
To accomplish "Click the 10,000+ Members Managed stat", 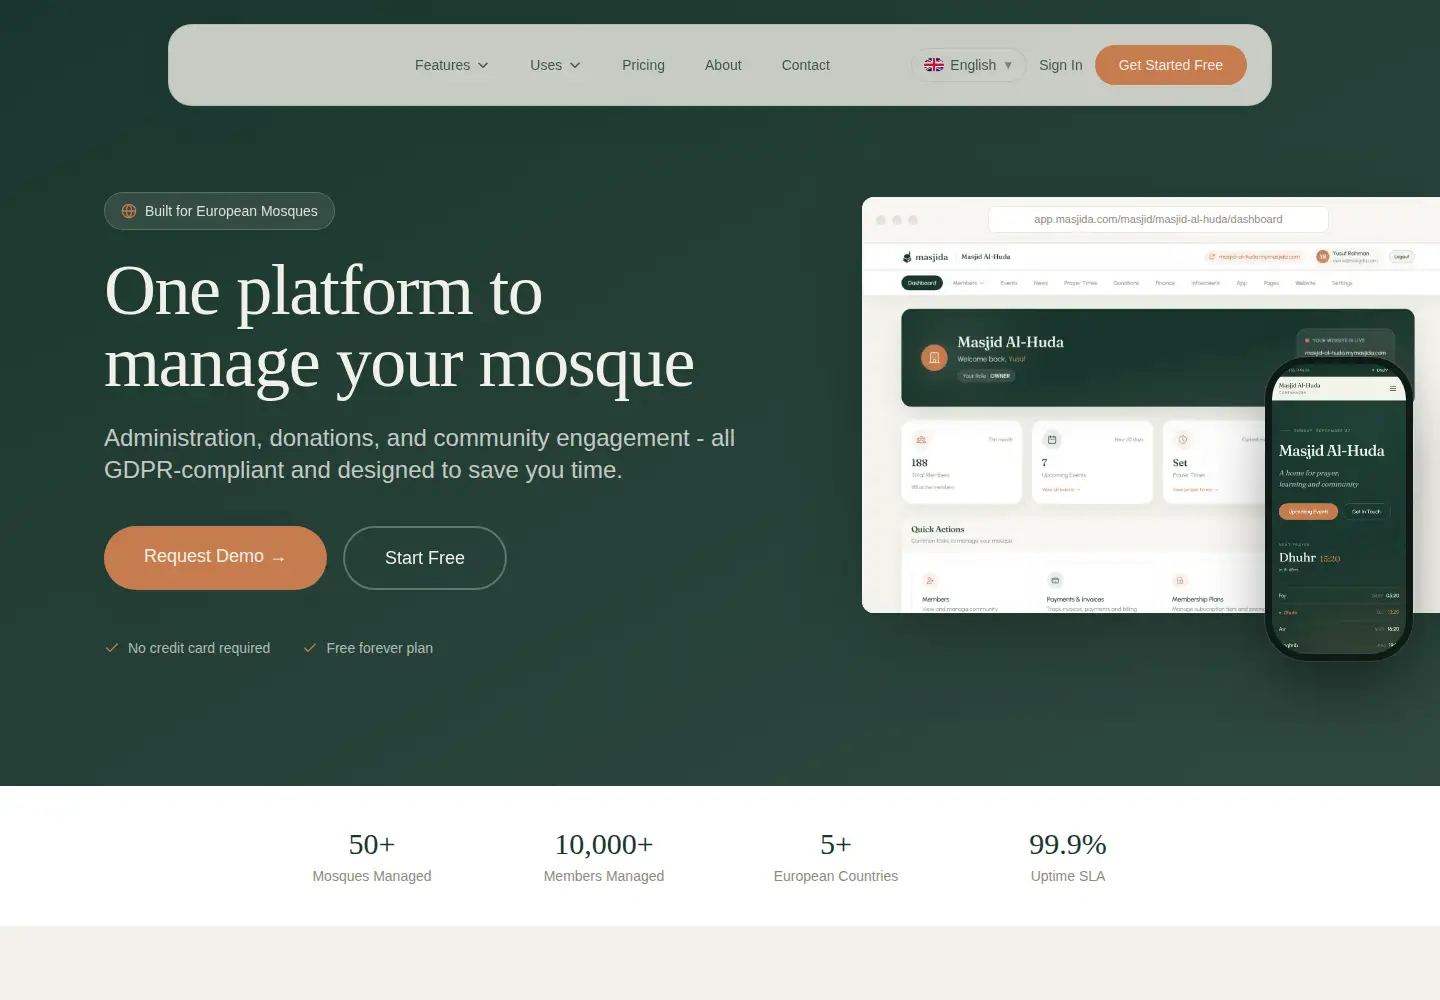I will point(604,858).
